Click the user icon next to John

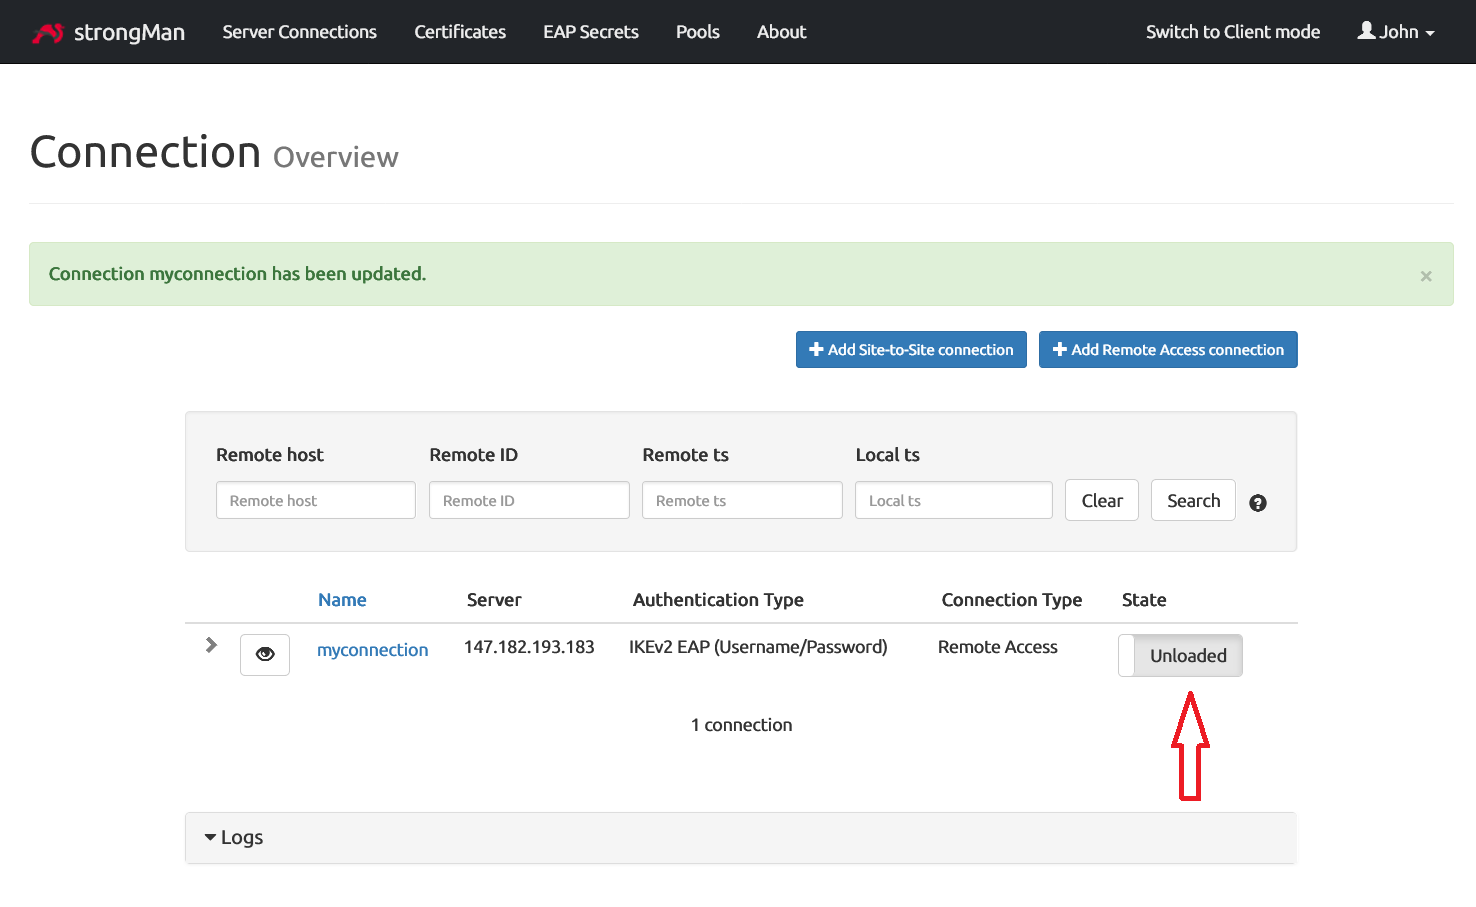click(x=1366, y=31)
